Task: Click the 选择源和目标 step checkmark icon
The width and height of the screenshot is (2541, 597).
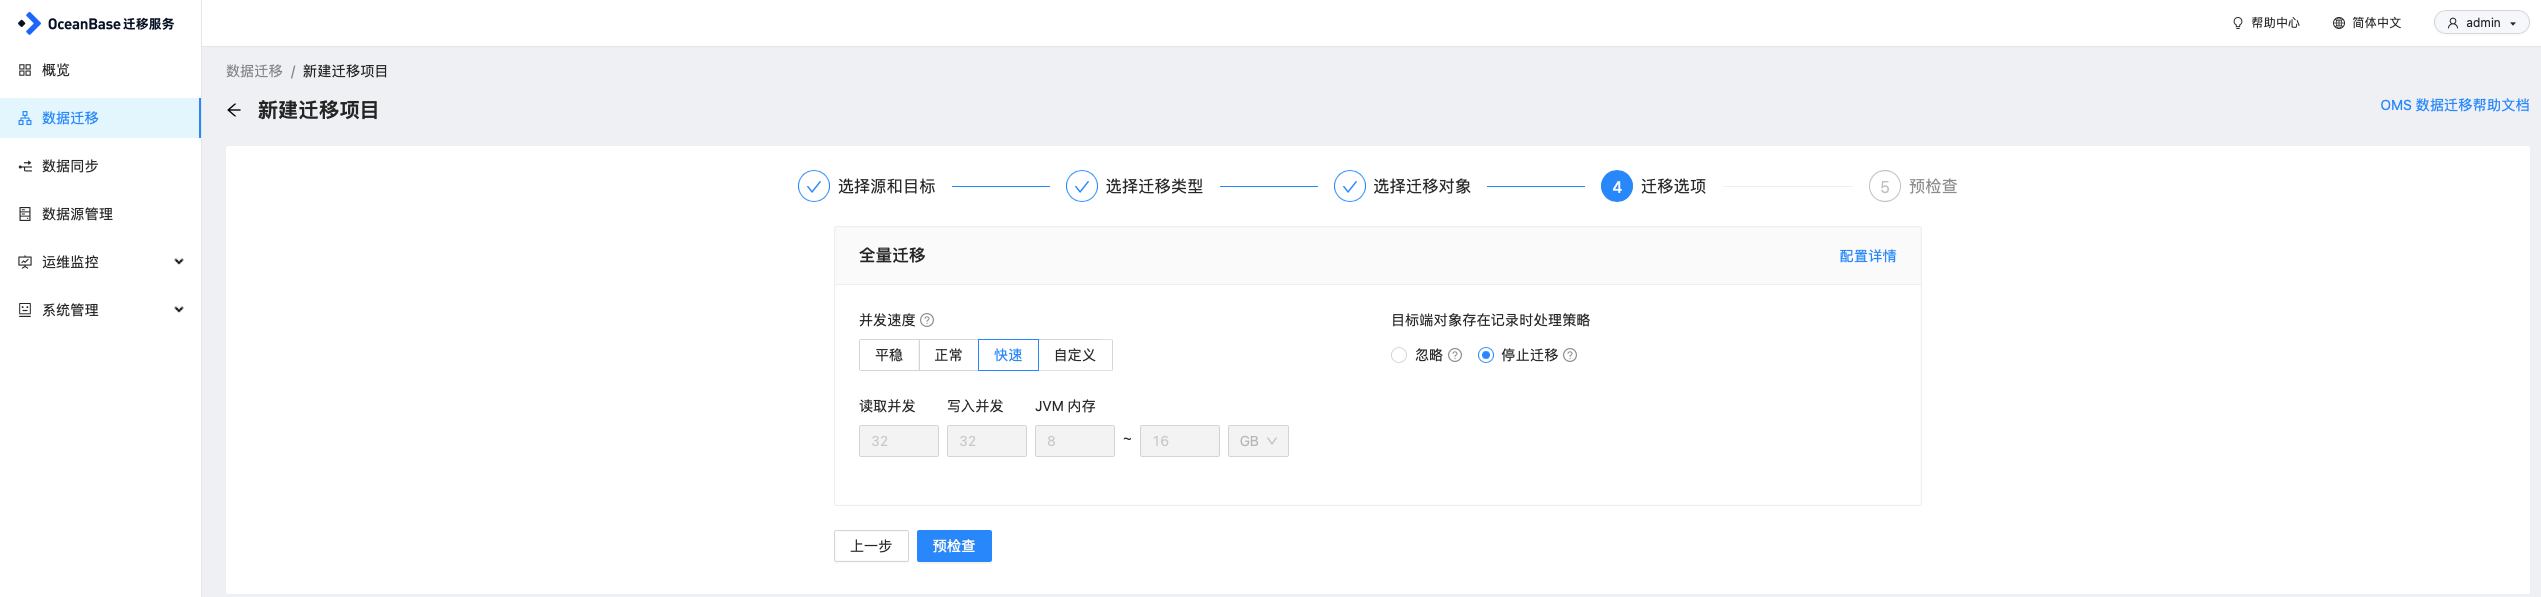Action: click(814, 186)
